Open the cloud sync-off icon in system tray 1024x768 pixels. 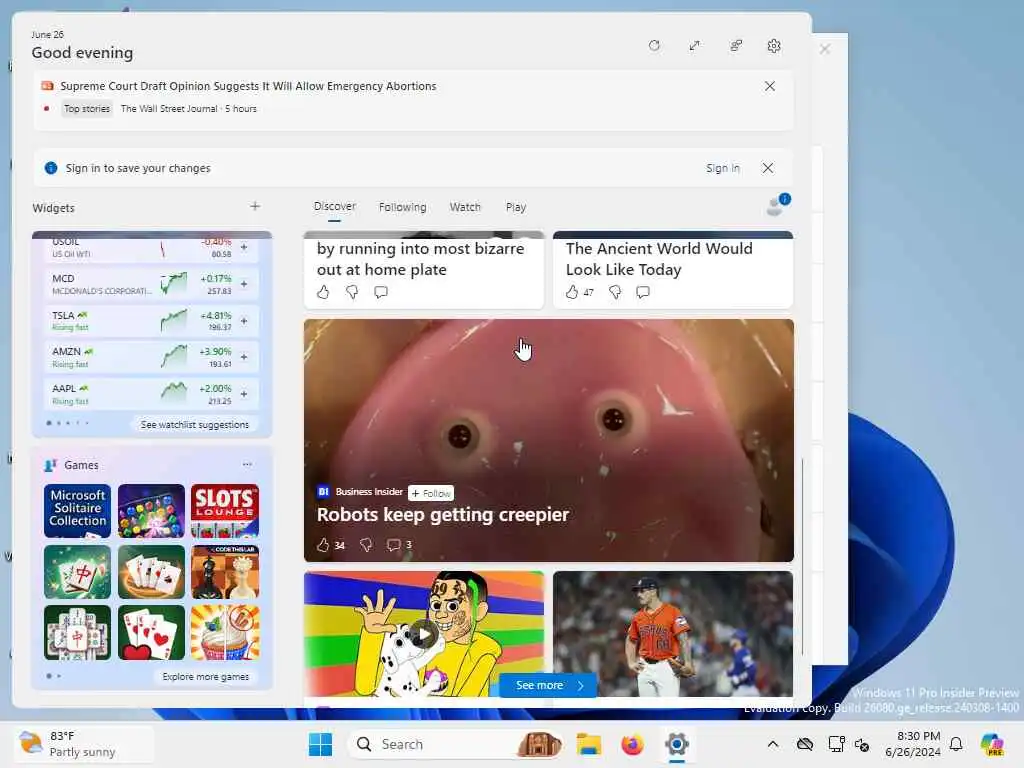805,744
